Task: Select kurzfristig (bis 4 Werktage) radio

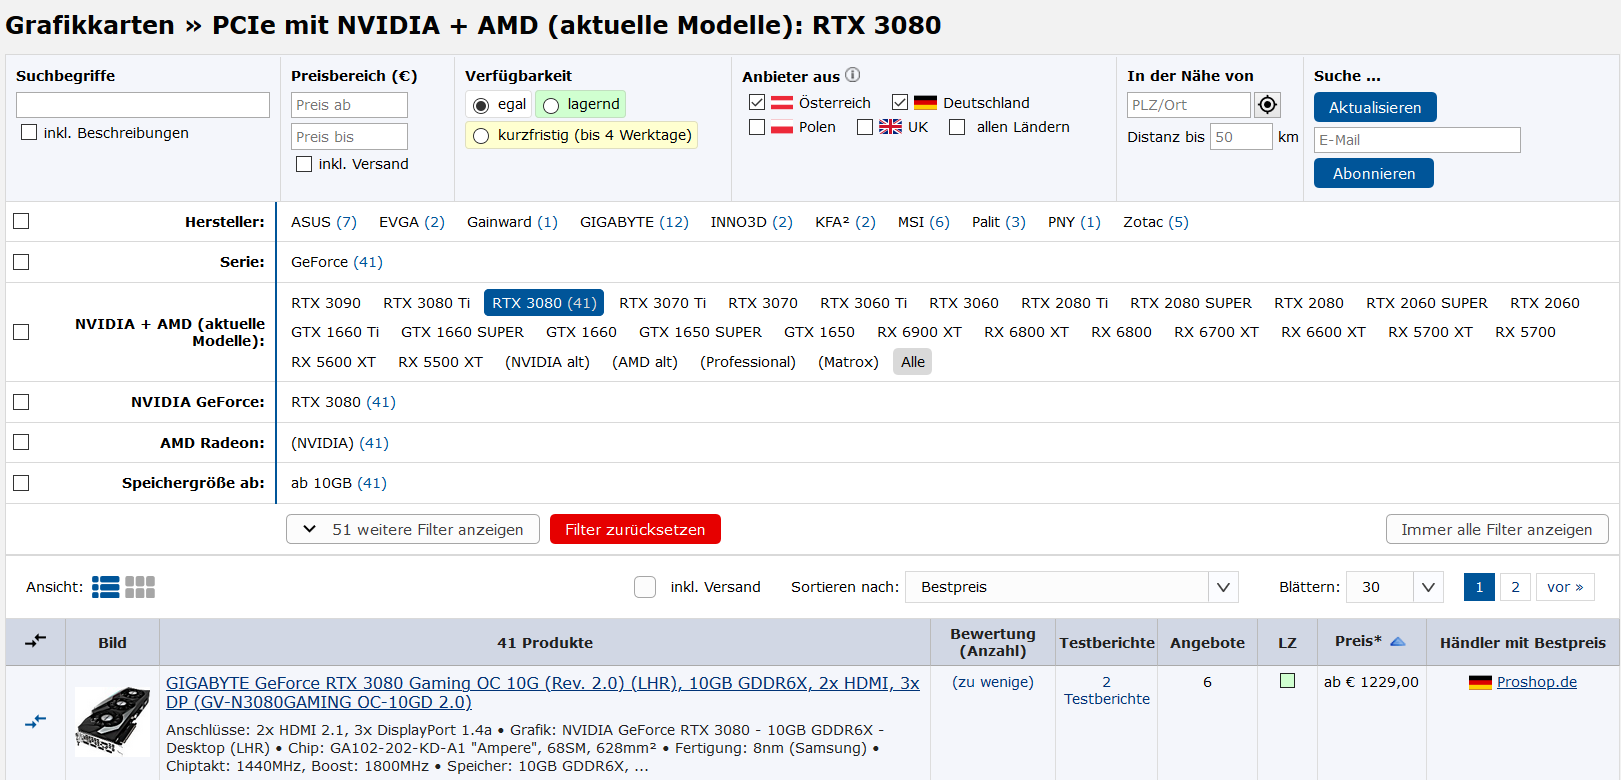Action: 481,136
